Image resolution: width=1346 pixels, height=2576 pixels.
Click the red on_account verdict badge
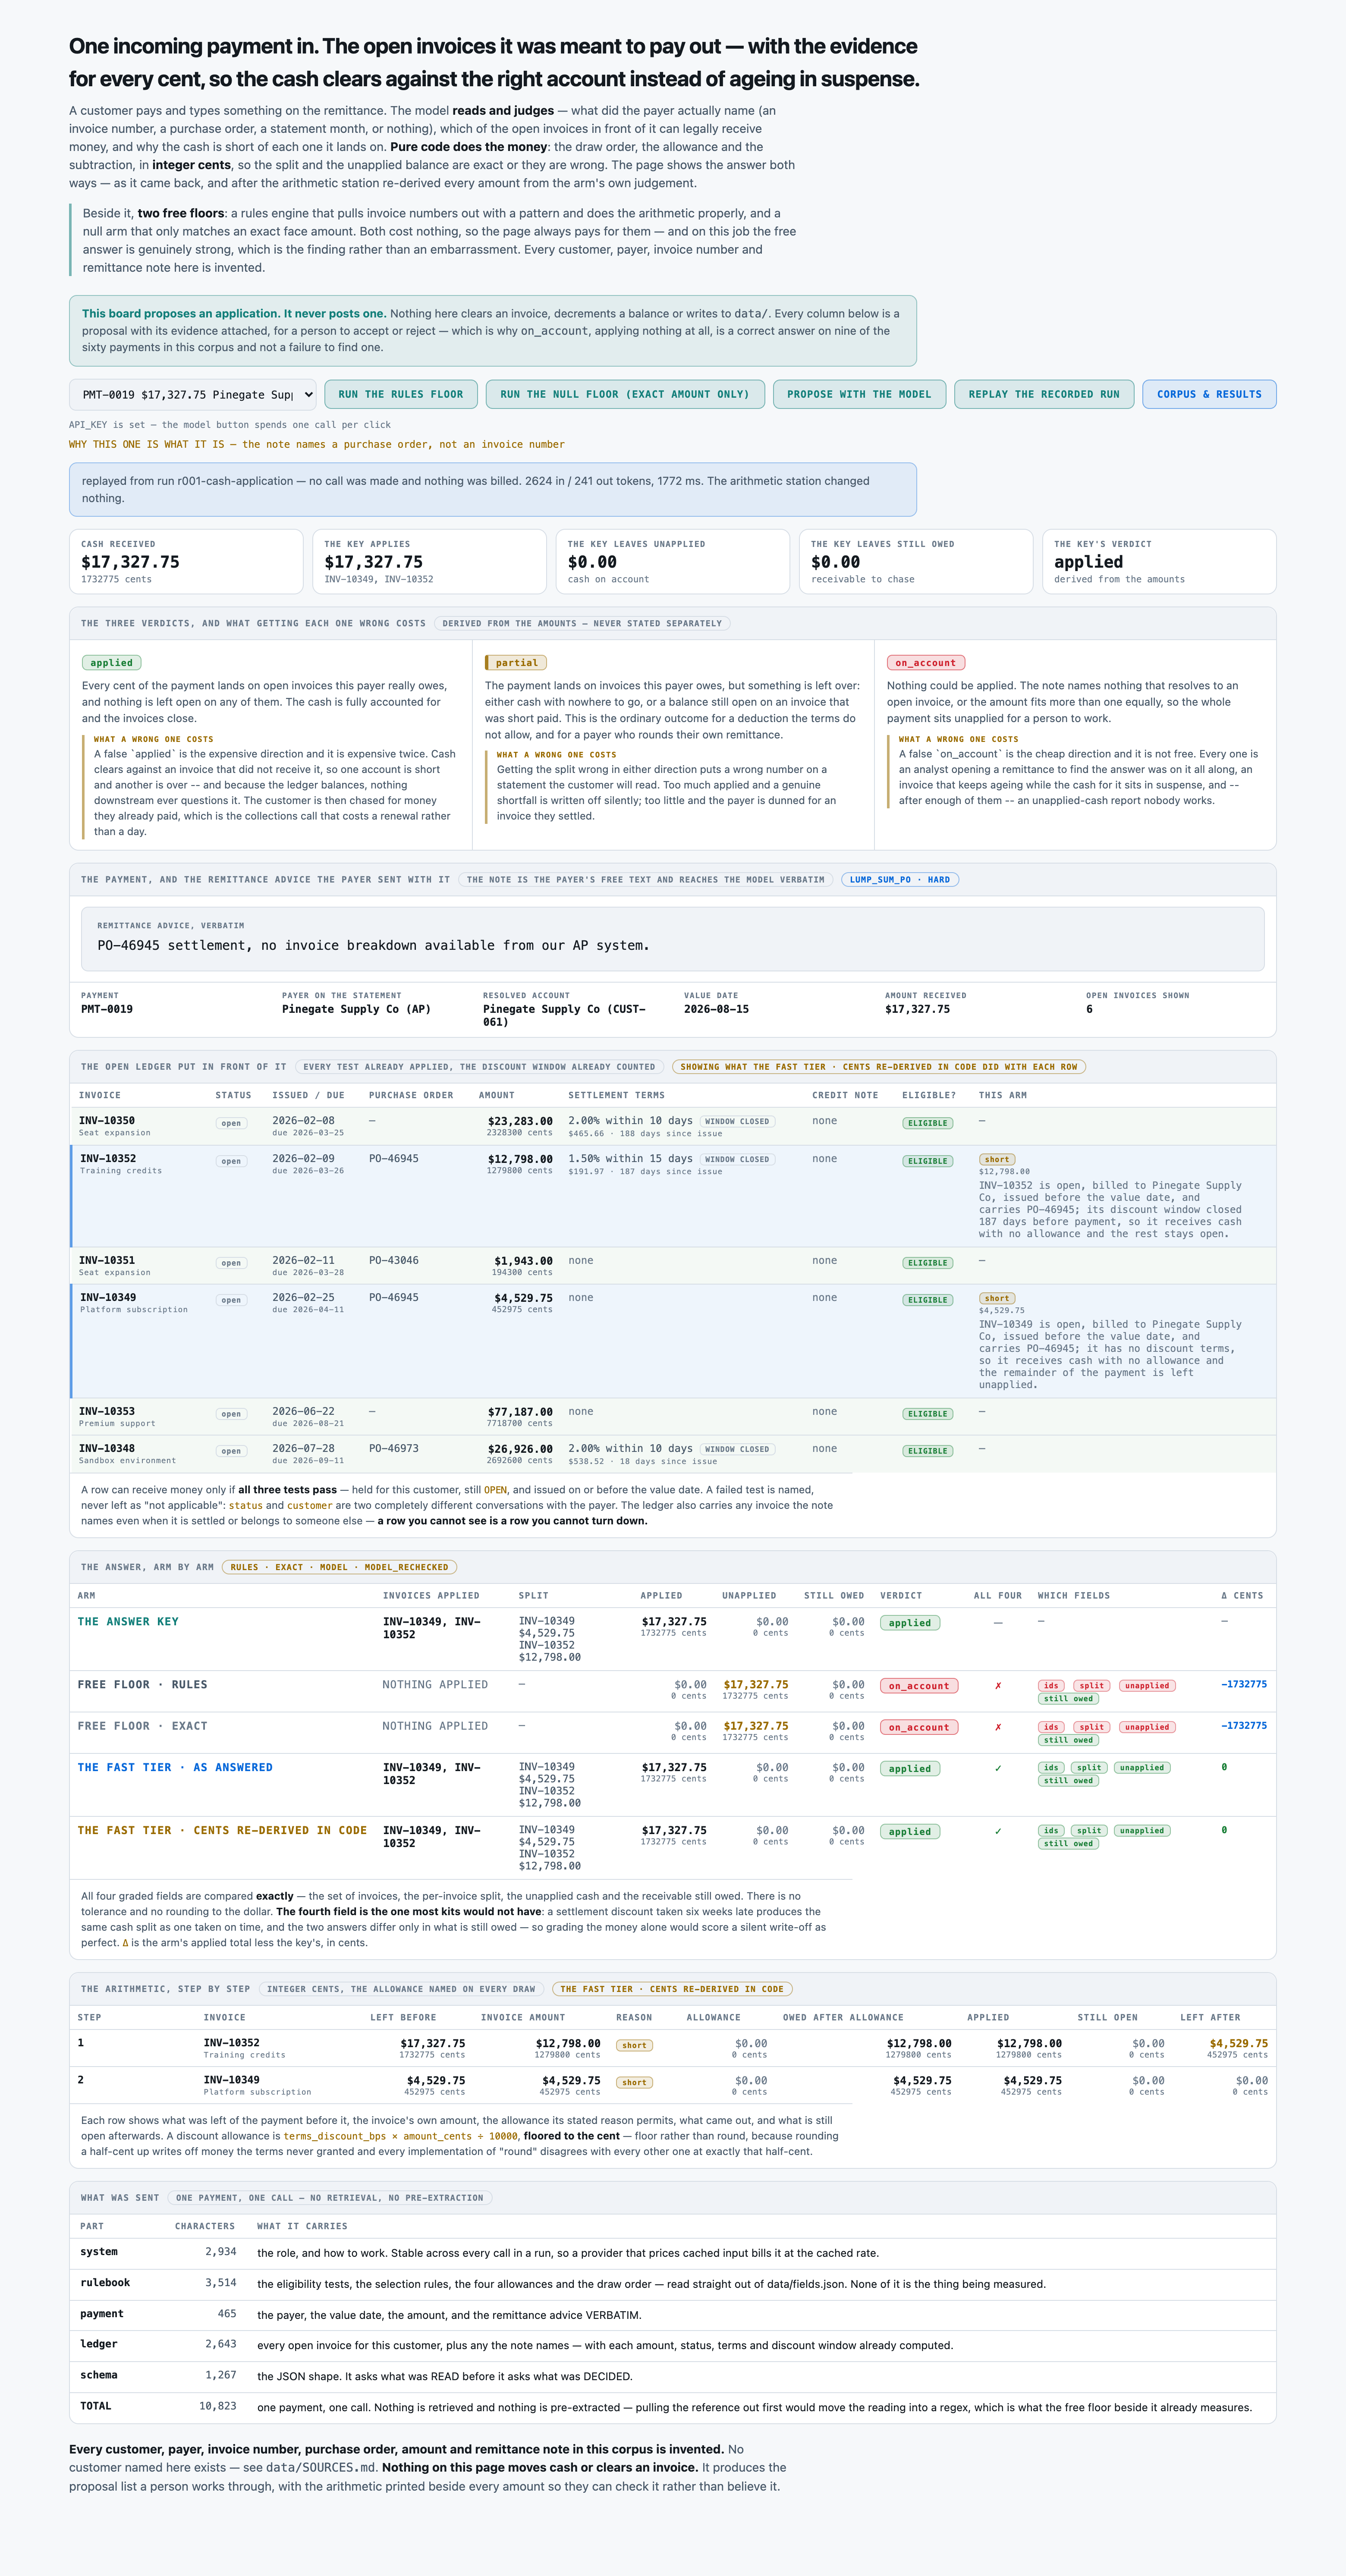click(x=925, y=663)
